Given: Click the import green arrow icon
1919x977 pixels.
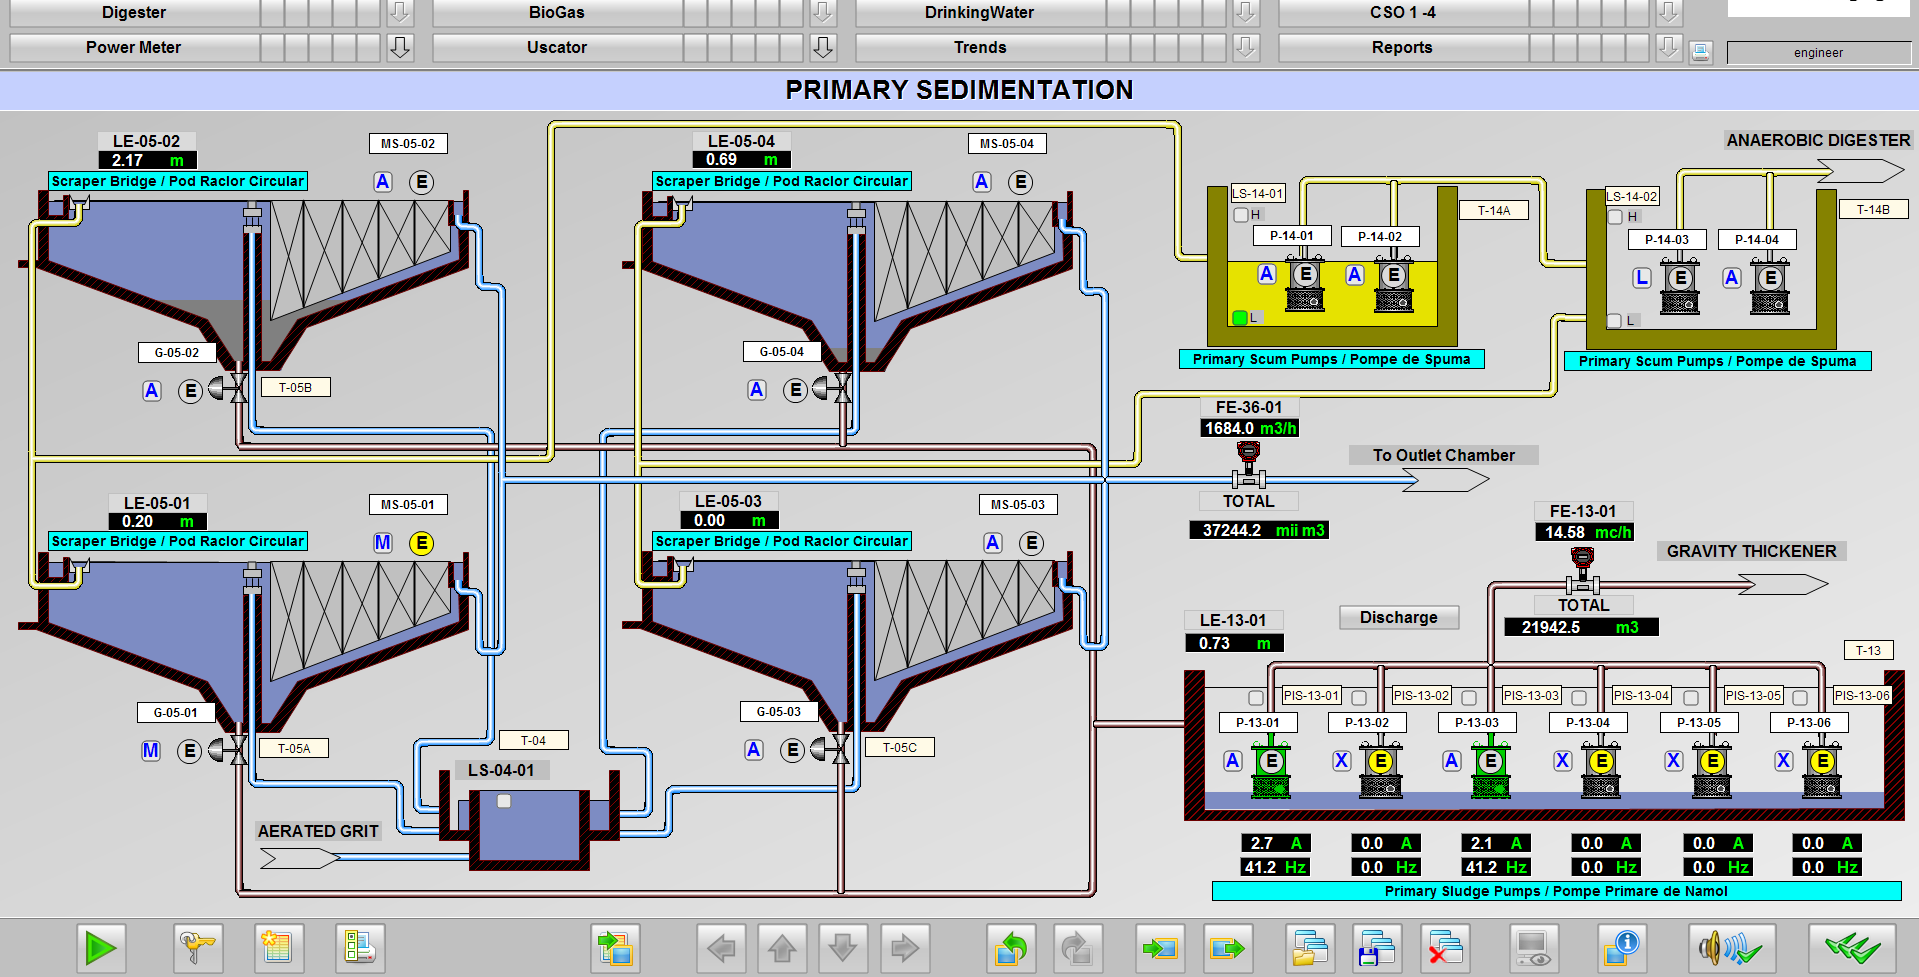Looking at the screenshot, I should (1160, 947).
